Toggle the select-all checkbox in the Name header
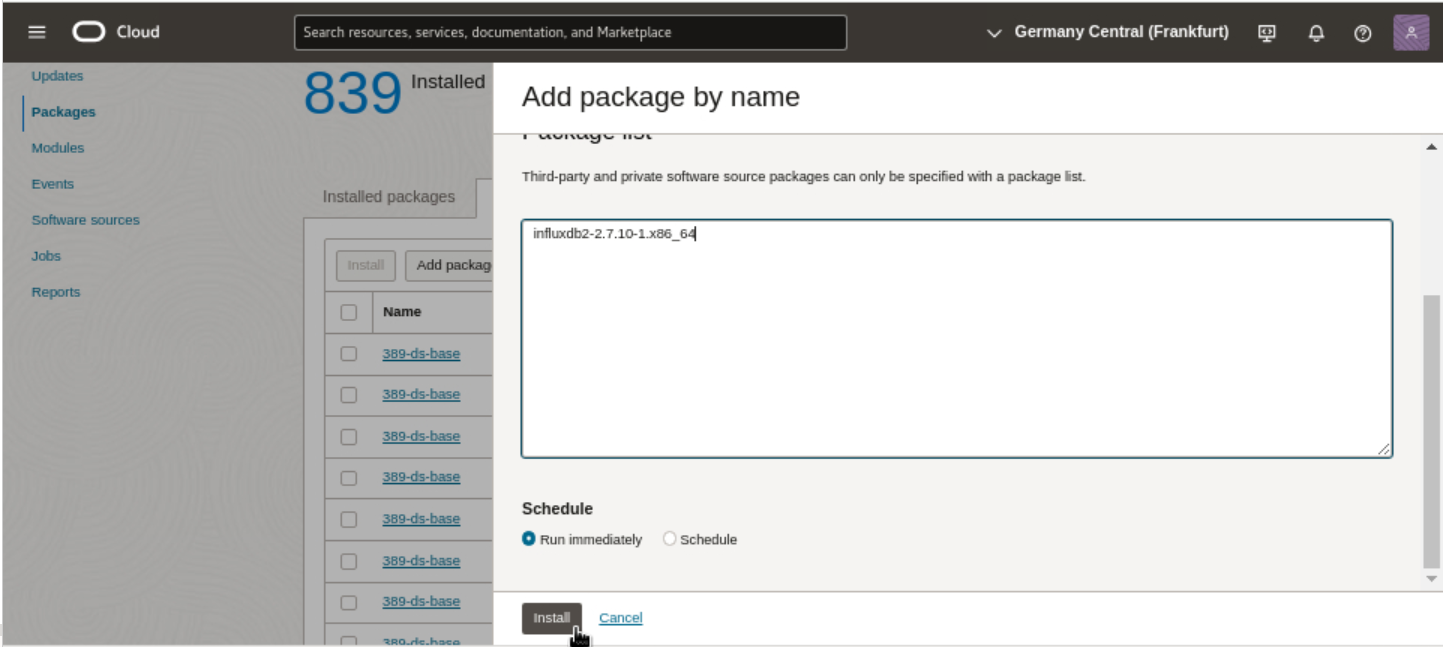 click(x=348, y=312)
